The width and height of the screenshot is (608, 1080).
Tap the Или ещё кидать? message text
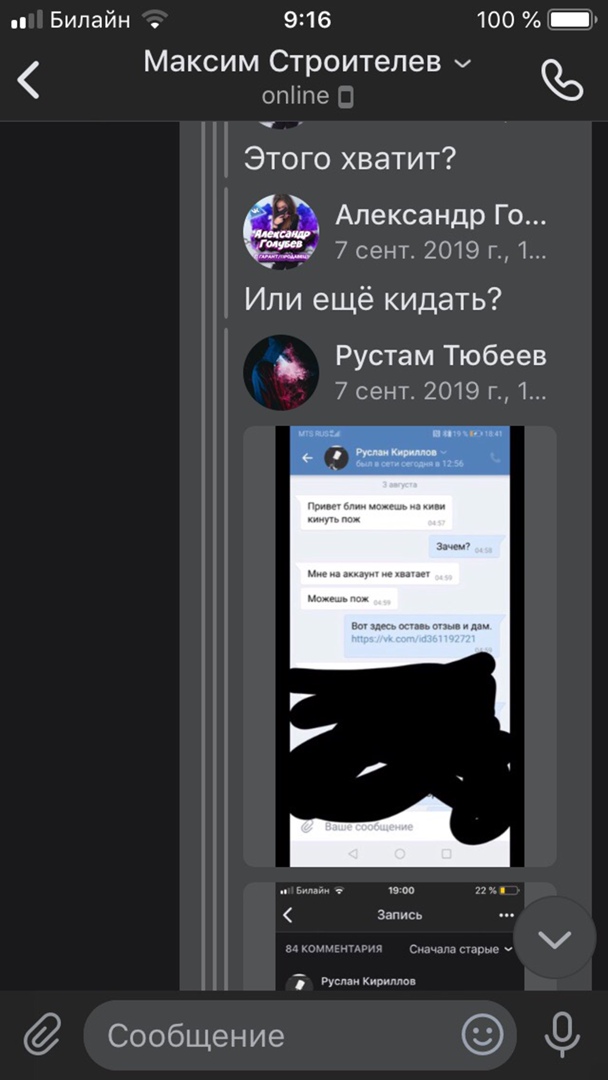(x=373, y=299)
